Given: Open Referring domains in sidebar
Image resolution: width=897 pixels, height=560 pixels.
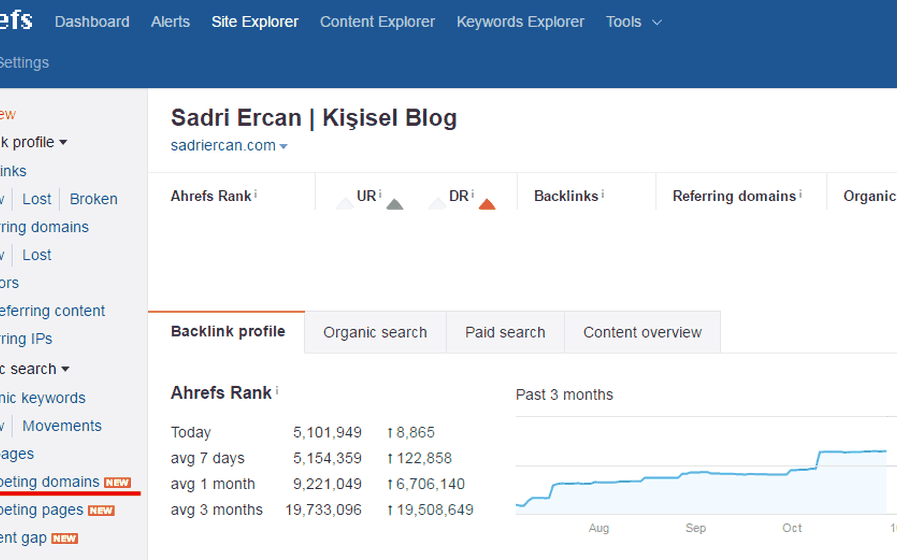Looking at the screenshot, I should [44, 227].
